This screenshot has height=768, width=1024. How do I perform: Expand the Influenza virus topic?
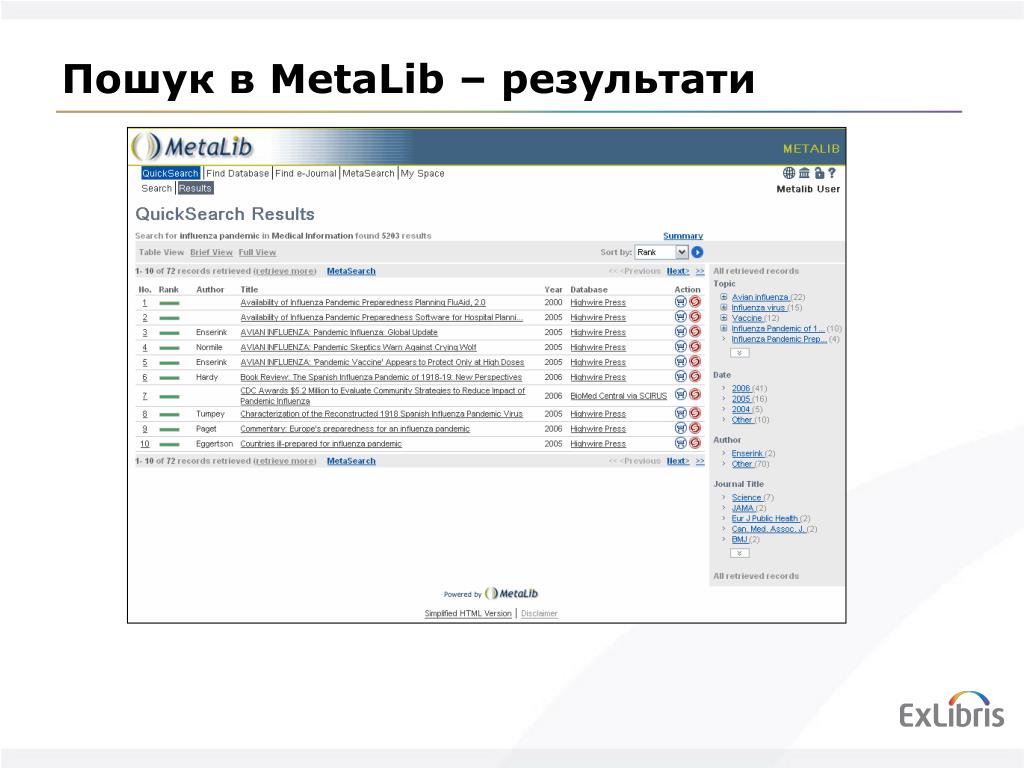pos(724,308)
